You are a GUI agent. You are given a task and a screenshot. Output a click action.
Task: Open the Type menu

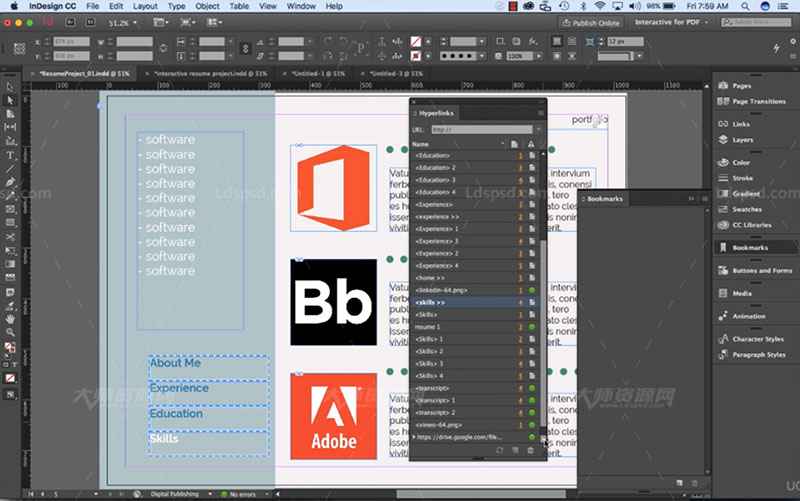177,6
